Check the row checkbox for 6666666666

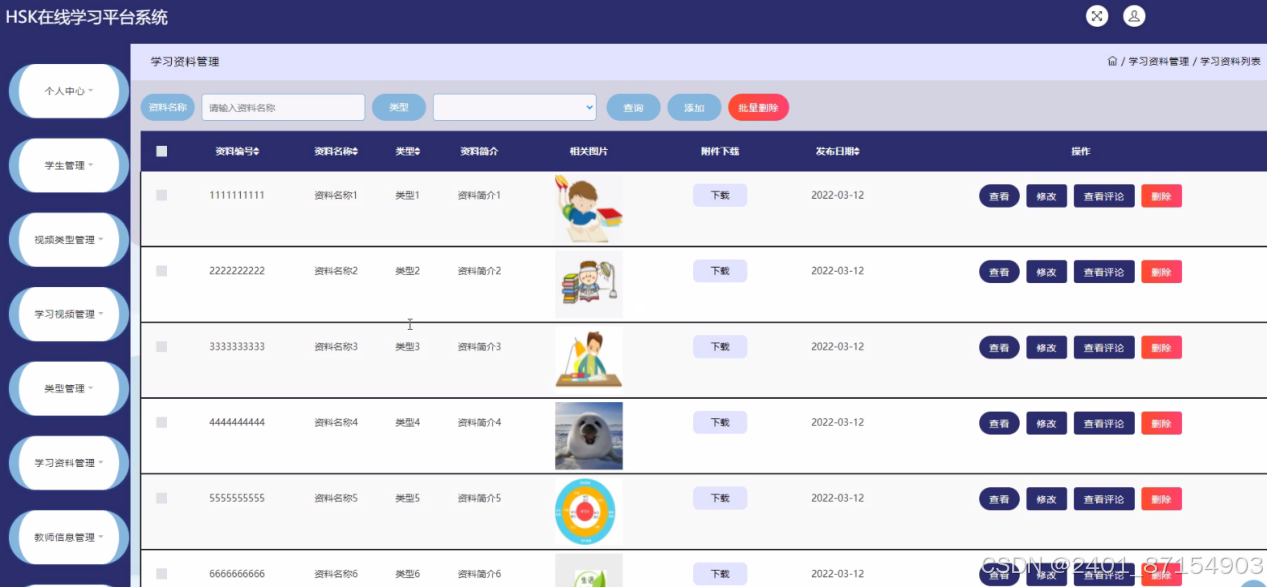[162, 574]
